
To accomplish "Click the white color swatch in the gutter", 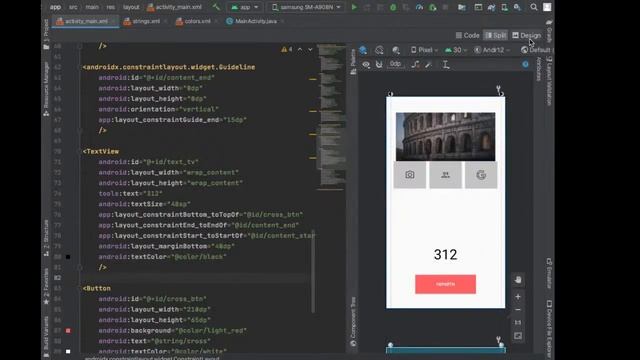I will [x=68, y=351].
